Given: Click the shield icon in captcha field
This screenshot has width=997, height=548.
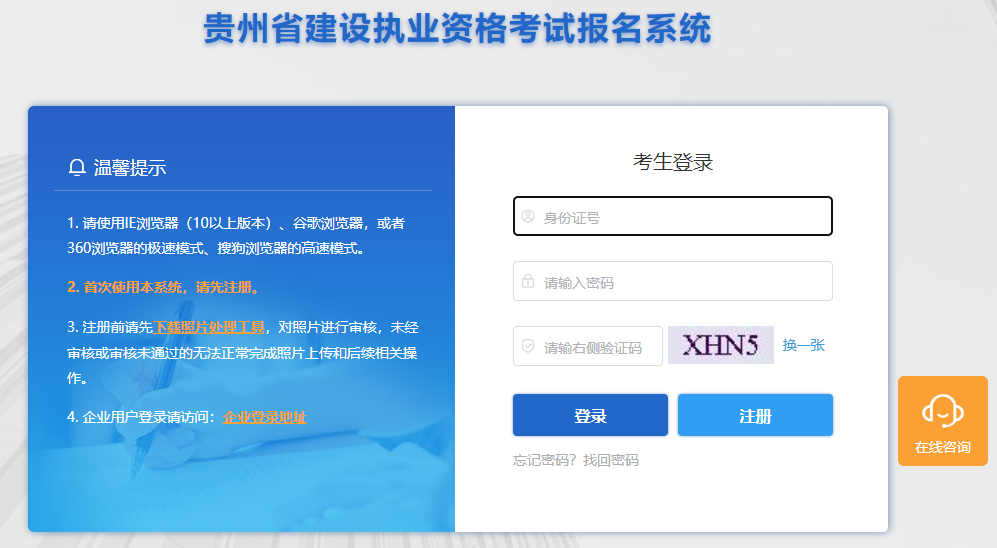Looking at the screenshot, I should (528, 346).
